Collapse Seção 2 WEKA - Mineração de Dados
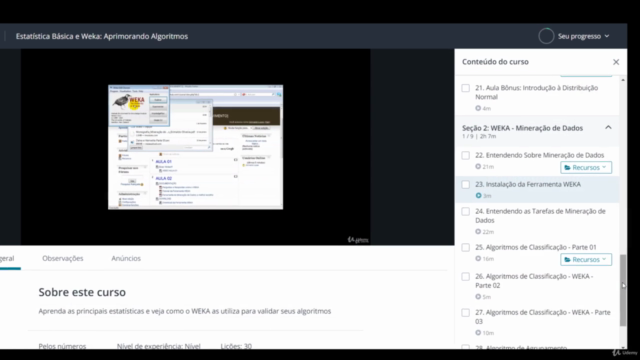 pos(608,128)
